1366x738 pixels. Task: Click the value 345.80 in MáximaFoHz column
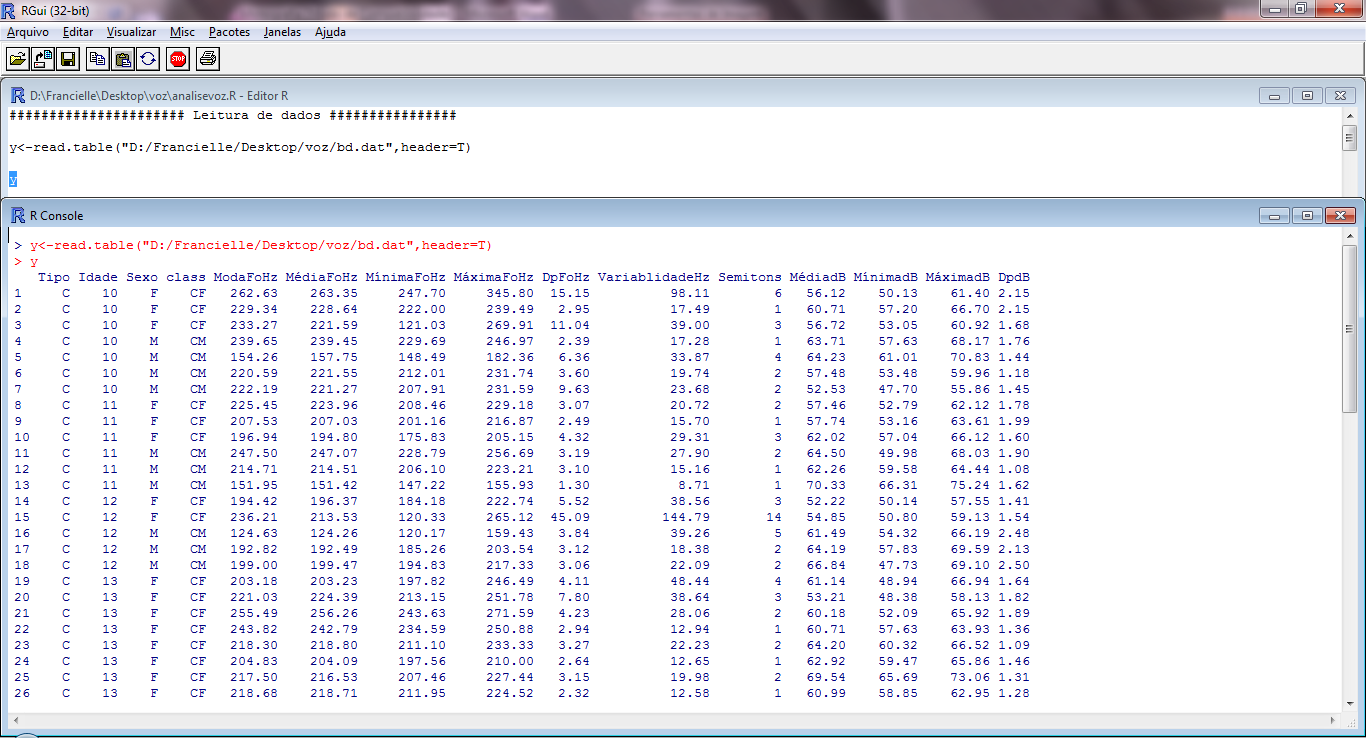[x=510, y=293]
